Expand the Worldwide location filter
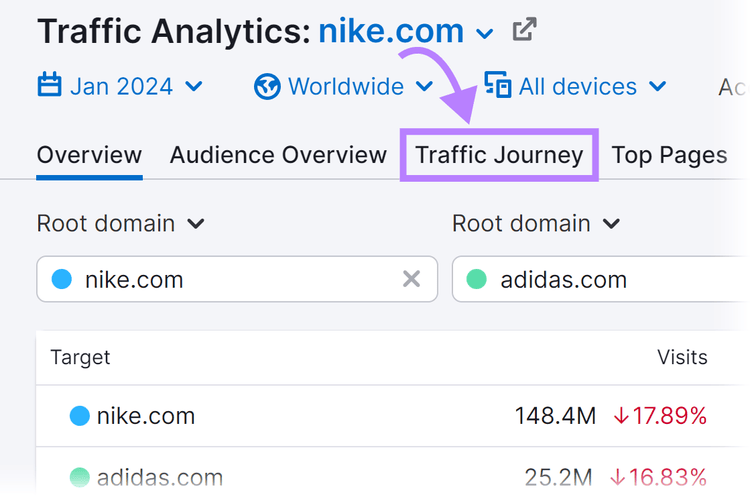750x501 pixels. [343, 87]
